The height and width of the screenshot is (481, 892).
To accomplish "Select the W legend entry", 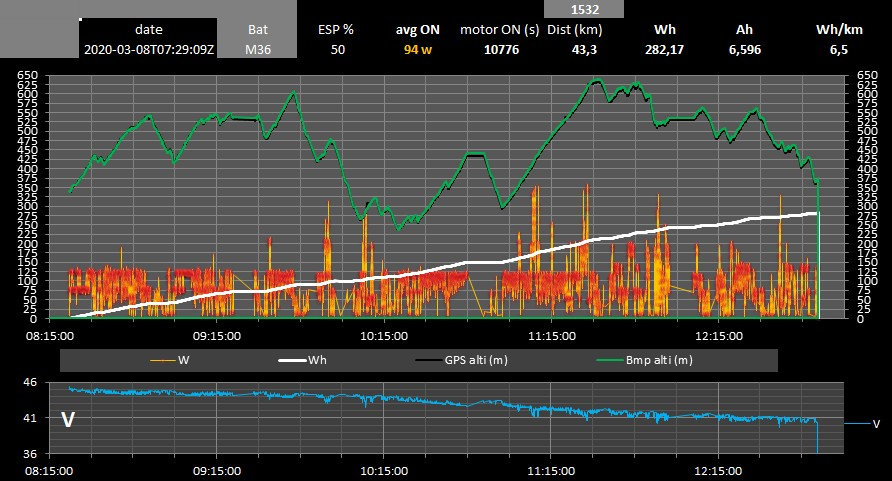I will tap(170, 360).
